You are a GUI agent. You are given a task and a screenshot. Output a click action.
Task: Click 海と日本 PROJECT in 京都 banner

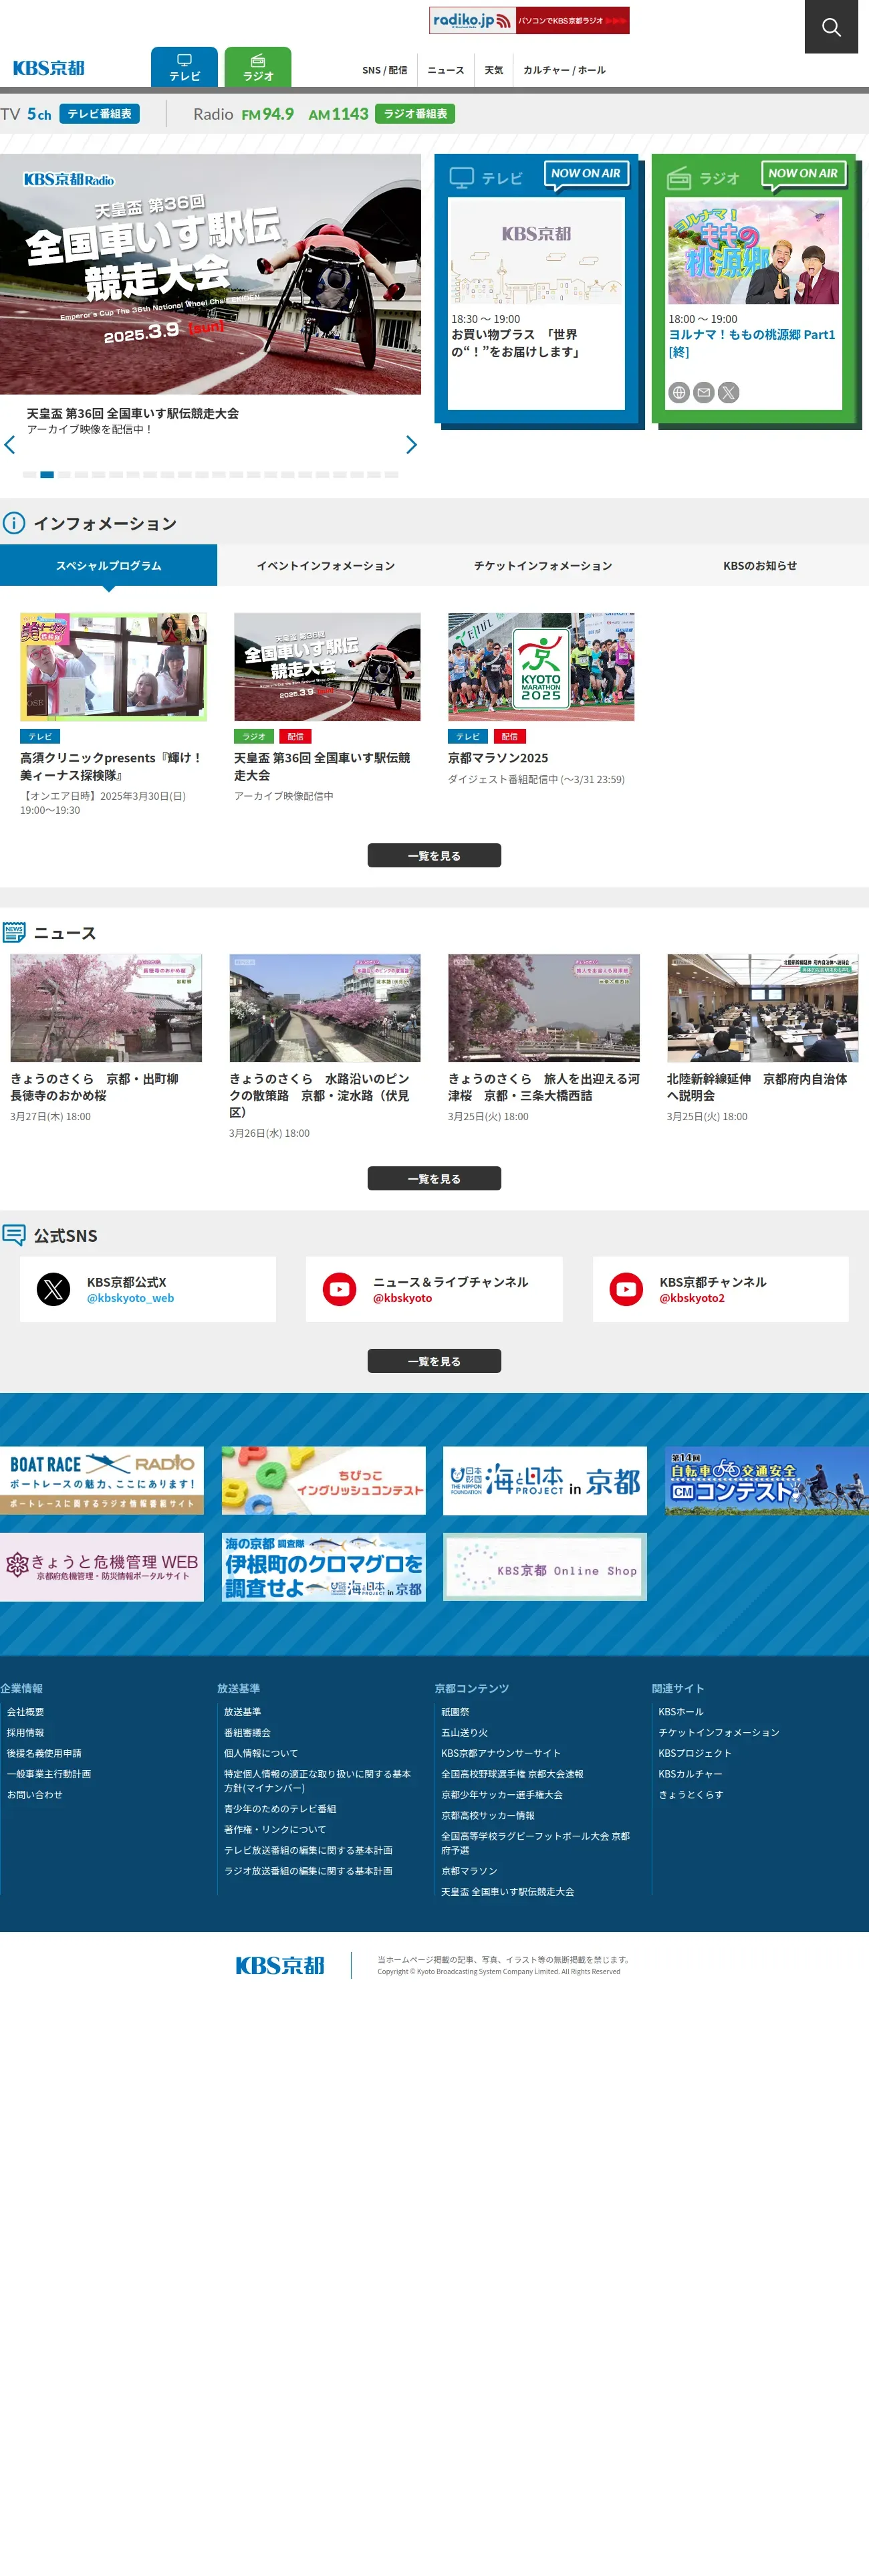545,1480
